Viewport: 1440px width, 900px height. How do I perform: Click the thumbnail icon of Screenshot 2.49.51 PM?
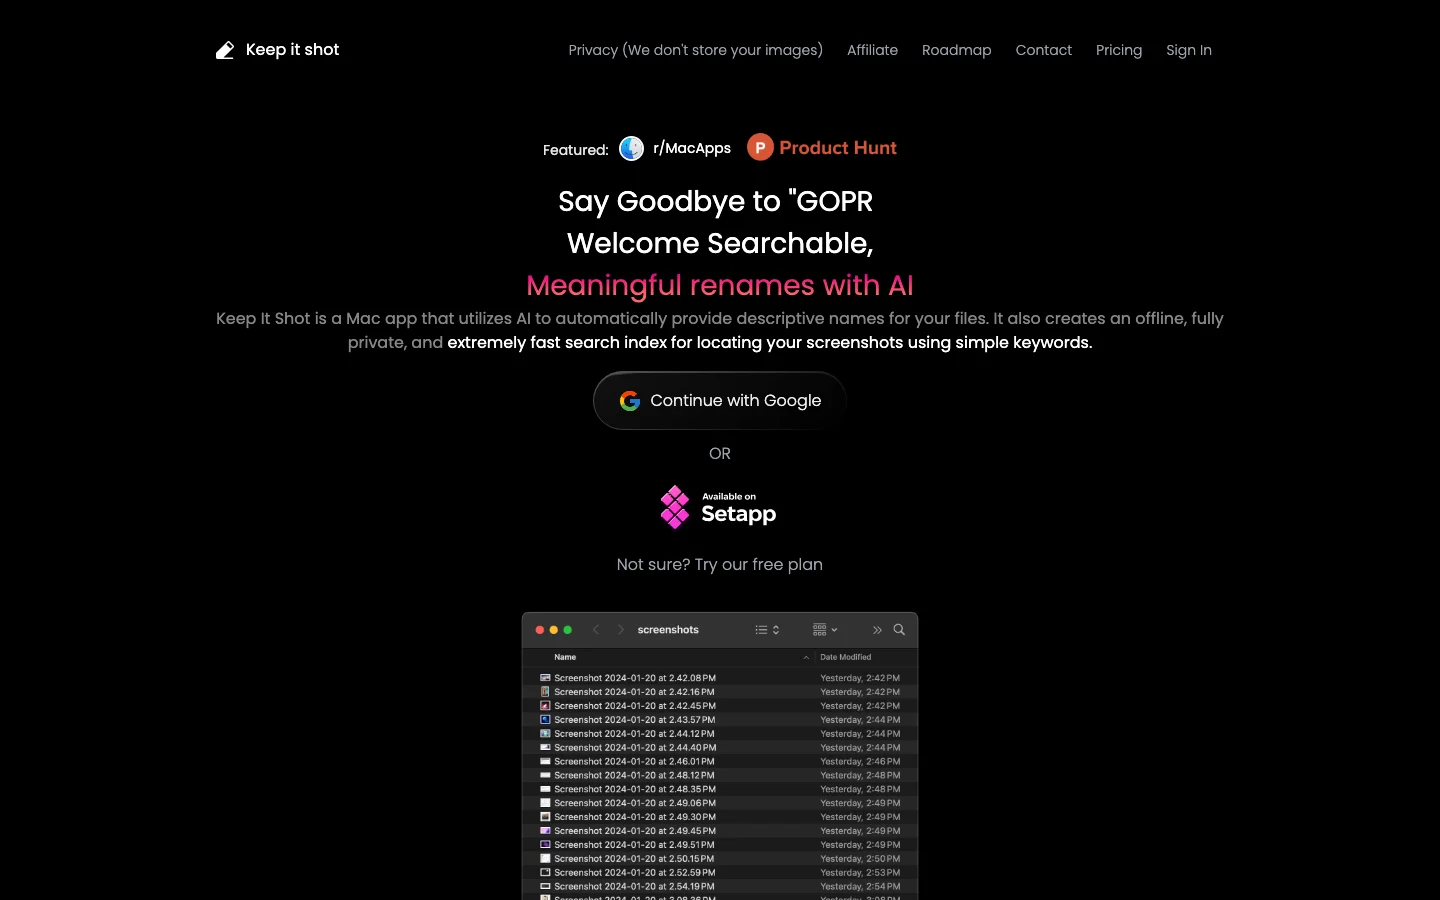click(545, 845)
